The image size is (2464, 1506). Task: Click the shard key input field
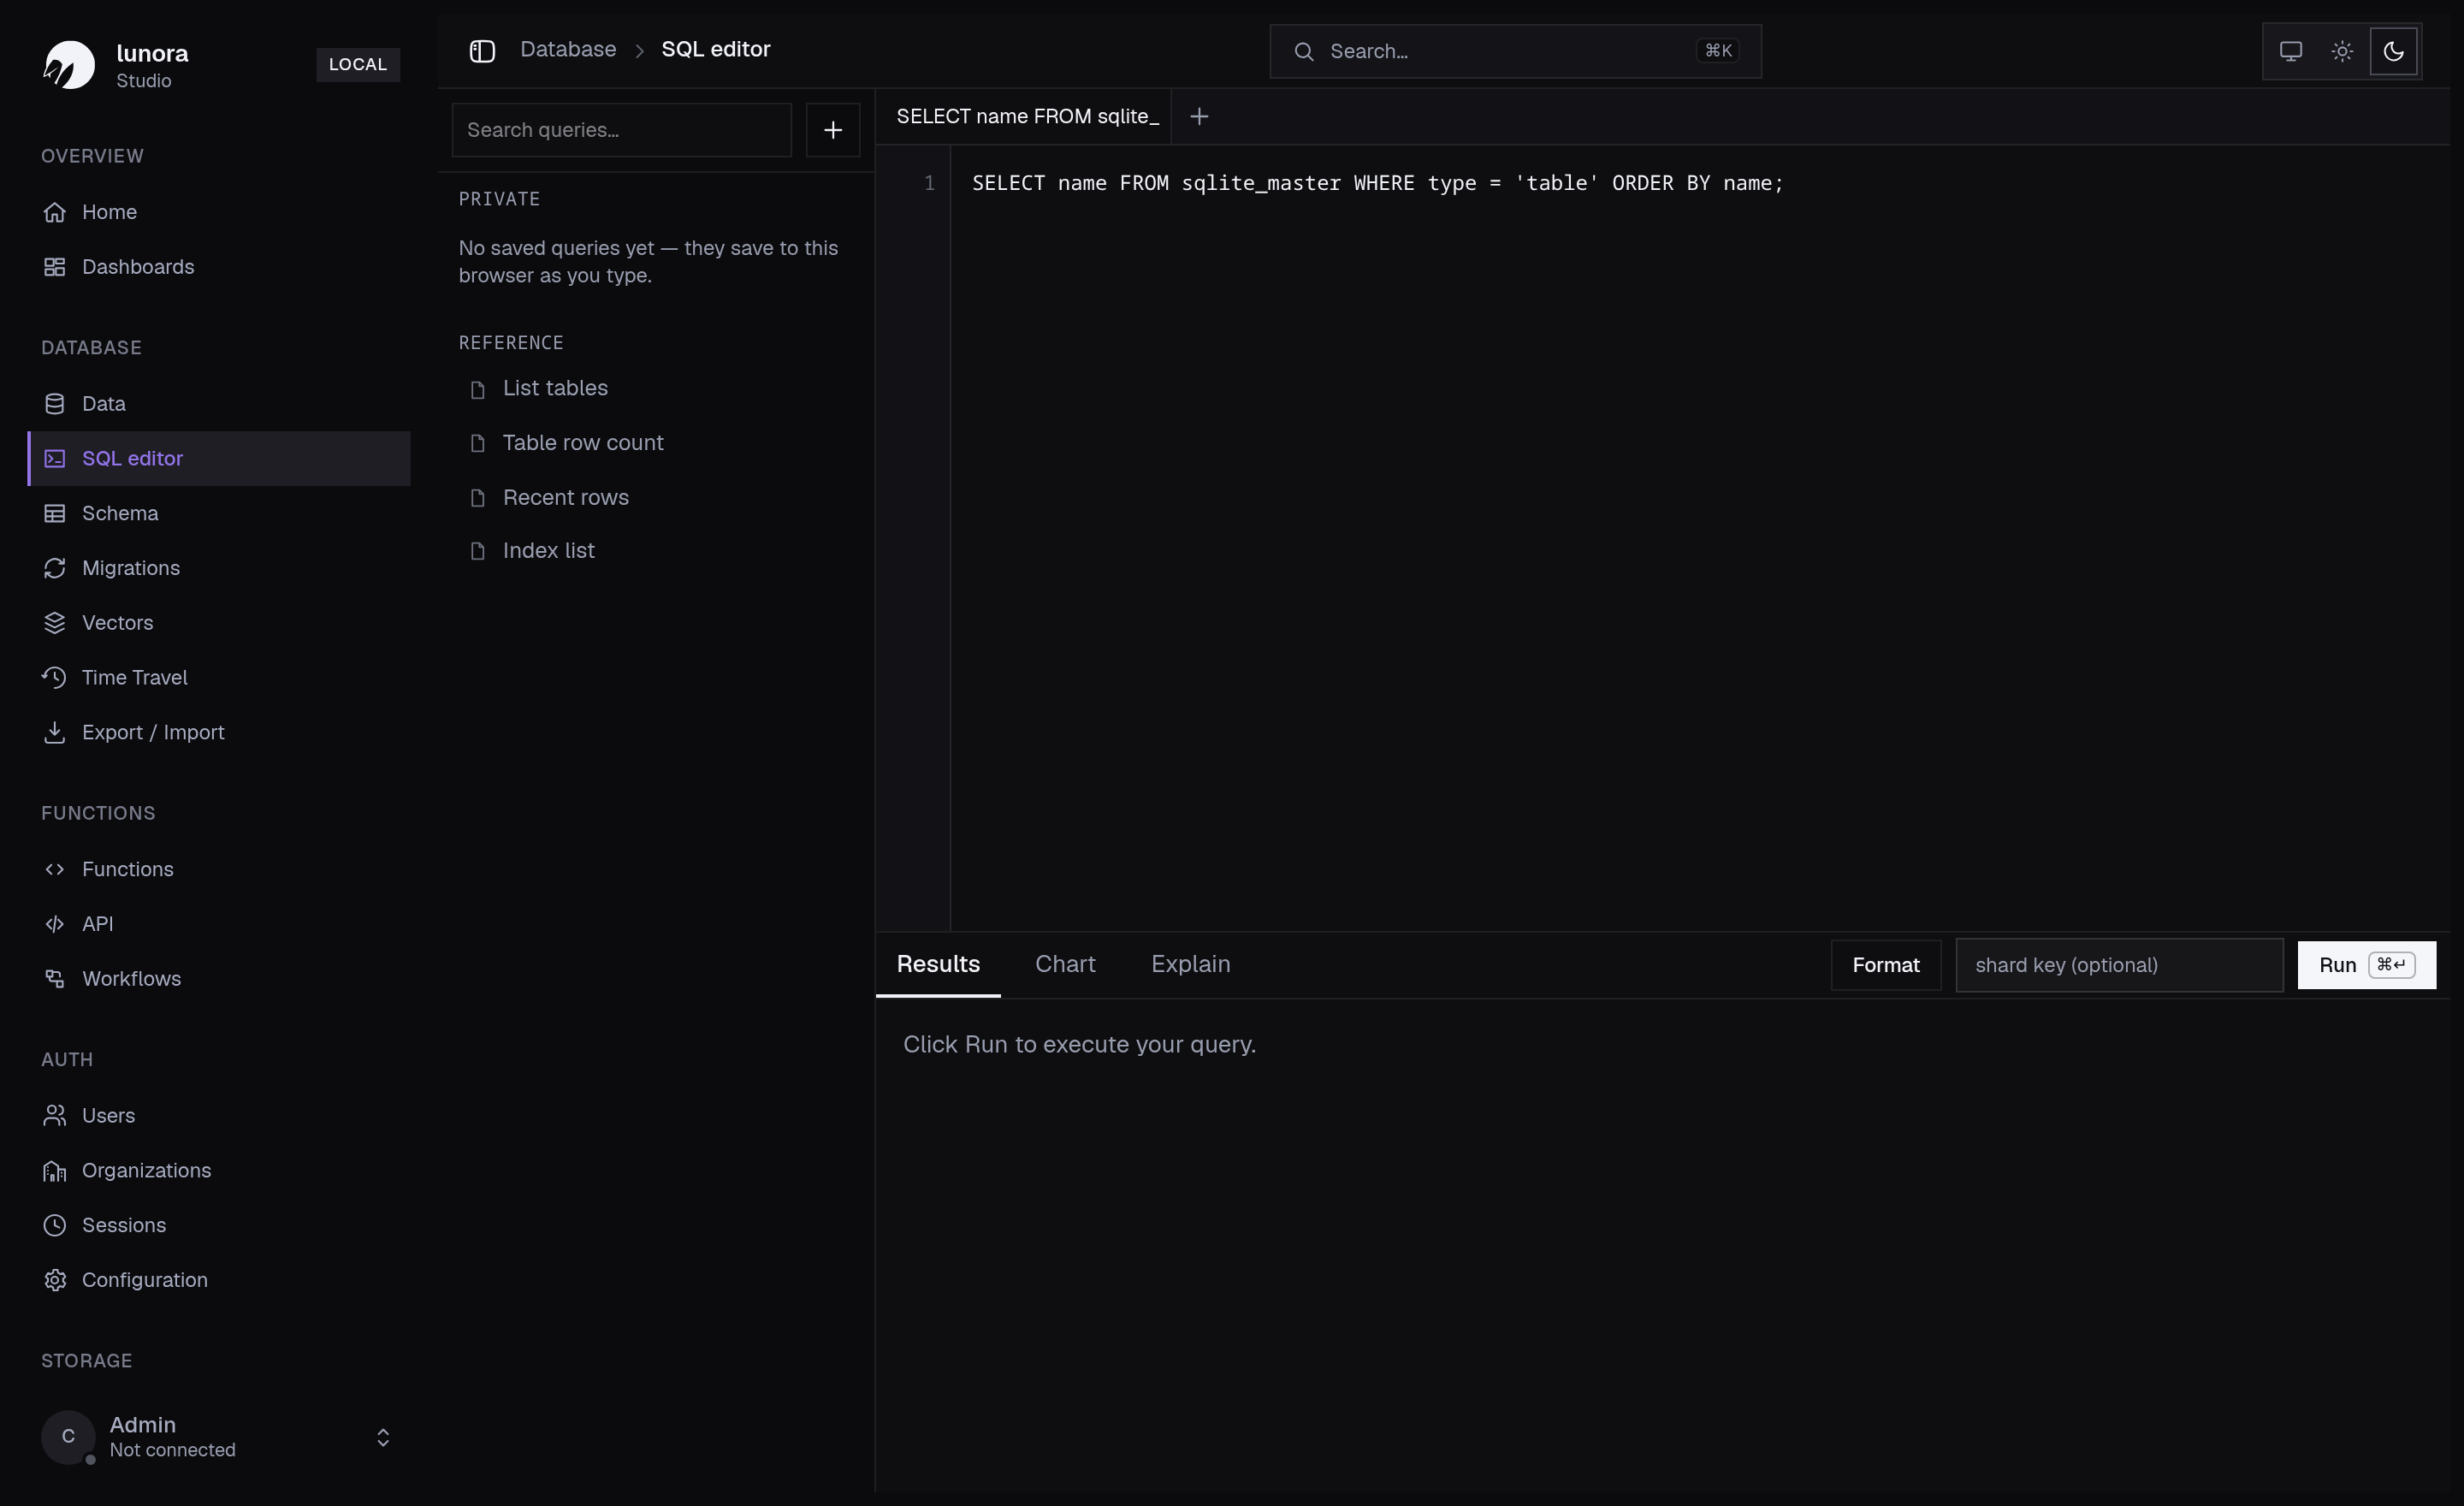[x=2119, y=966]
